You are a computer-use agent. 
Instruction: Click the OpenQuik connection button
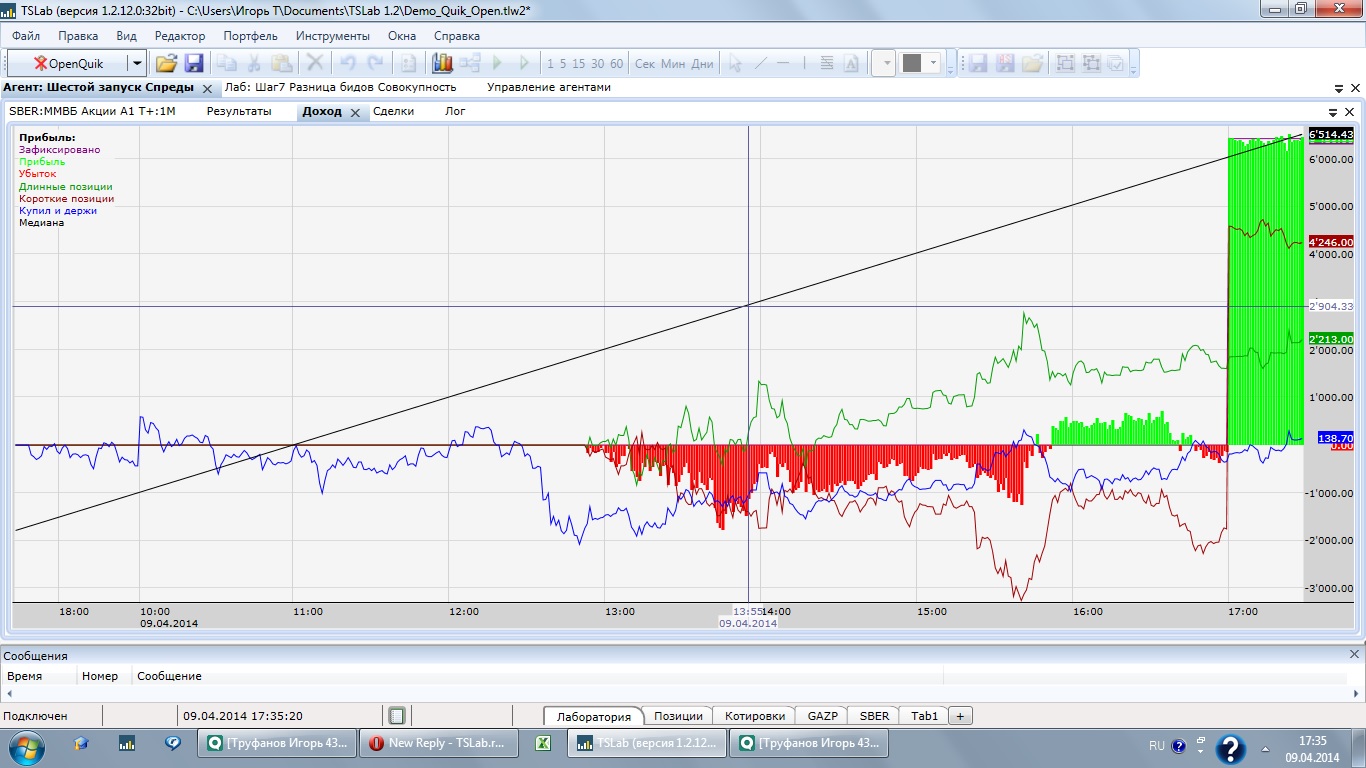pyautogui.click(x=68, y=63)
